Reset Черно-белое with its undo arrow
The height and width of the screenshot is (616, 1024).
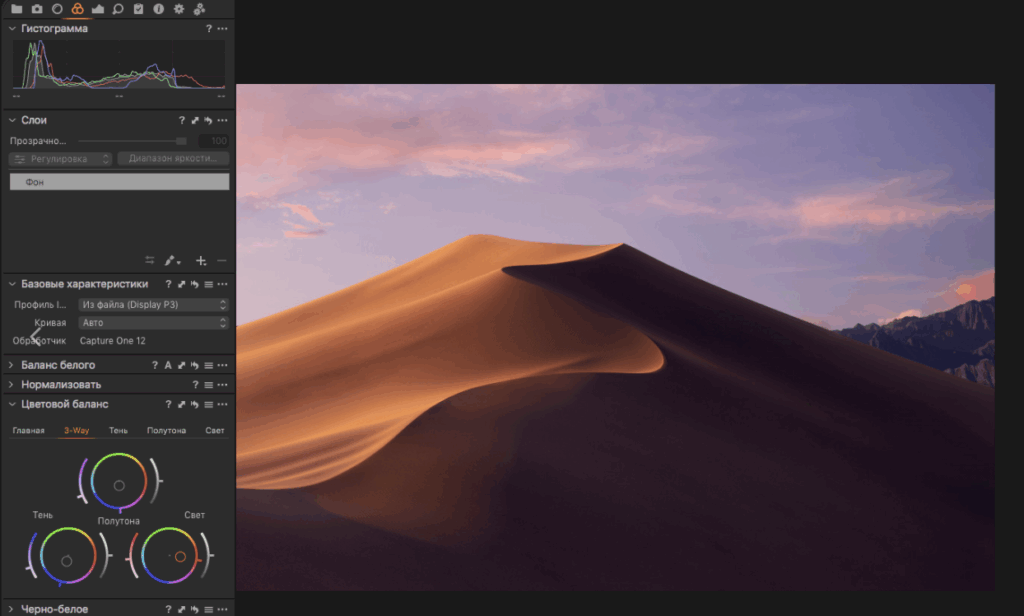coord(195,609)
